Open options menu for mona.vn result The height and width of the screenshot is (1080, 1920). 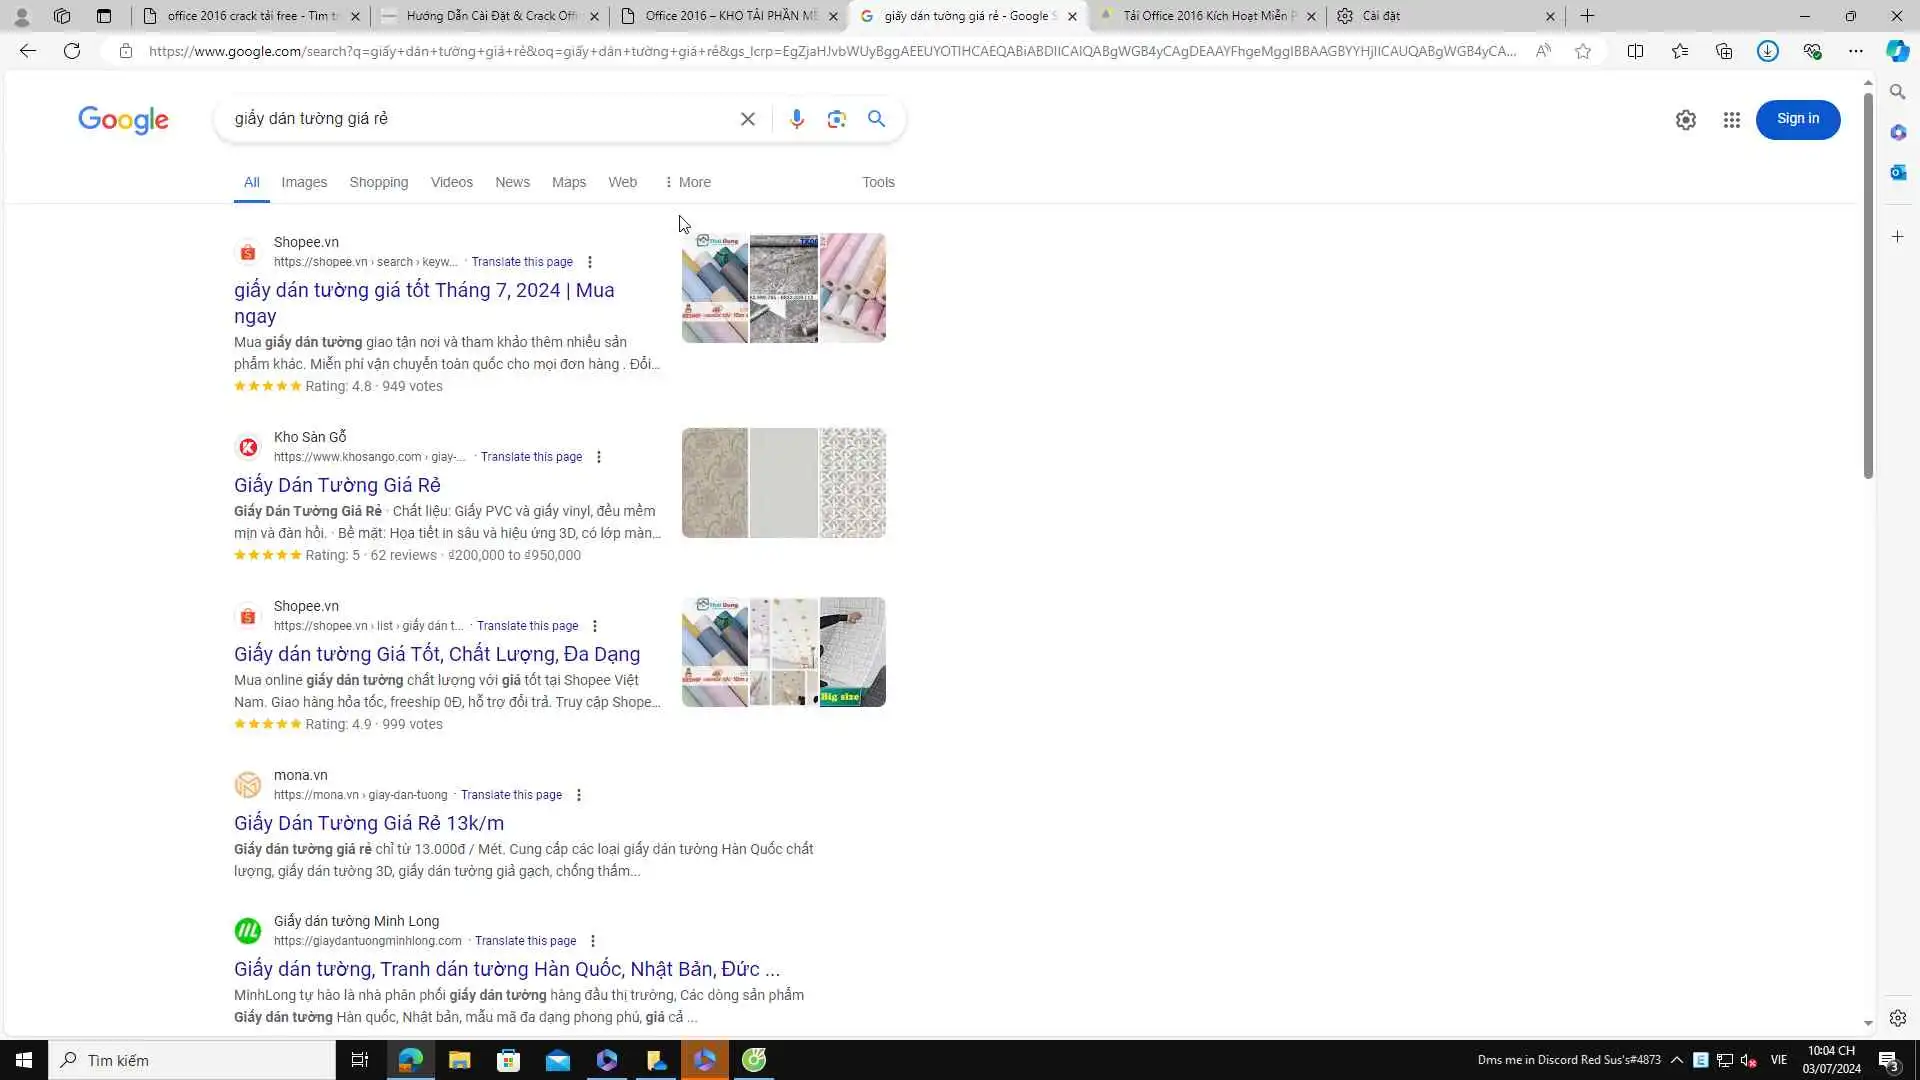[578, 795]
